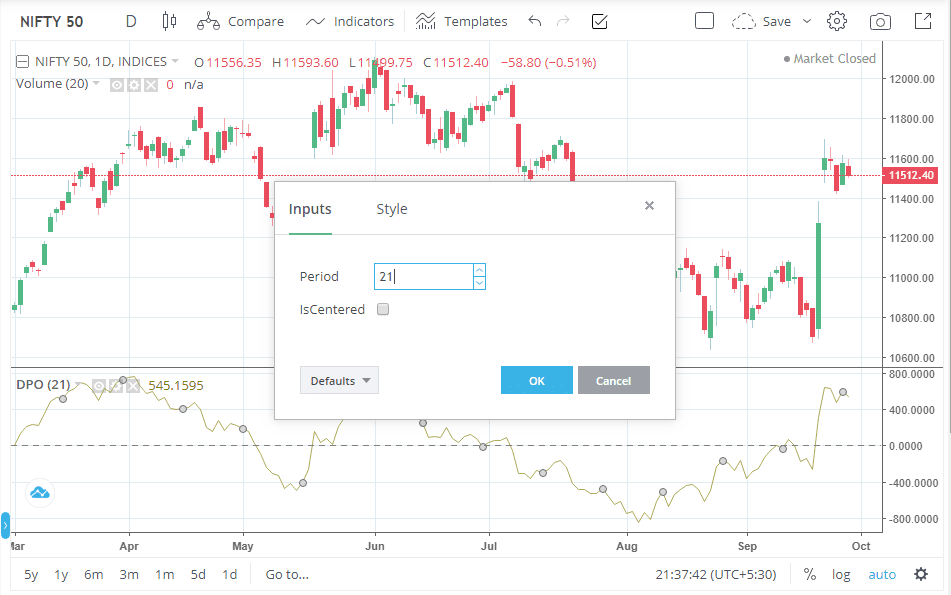The height and width of the screenshot is (595, 951).
Task: Select the 1m time range
Action: click(164, 574)
